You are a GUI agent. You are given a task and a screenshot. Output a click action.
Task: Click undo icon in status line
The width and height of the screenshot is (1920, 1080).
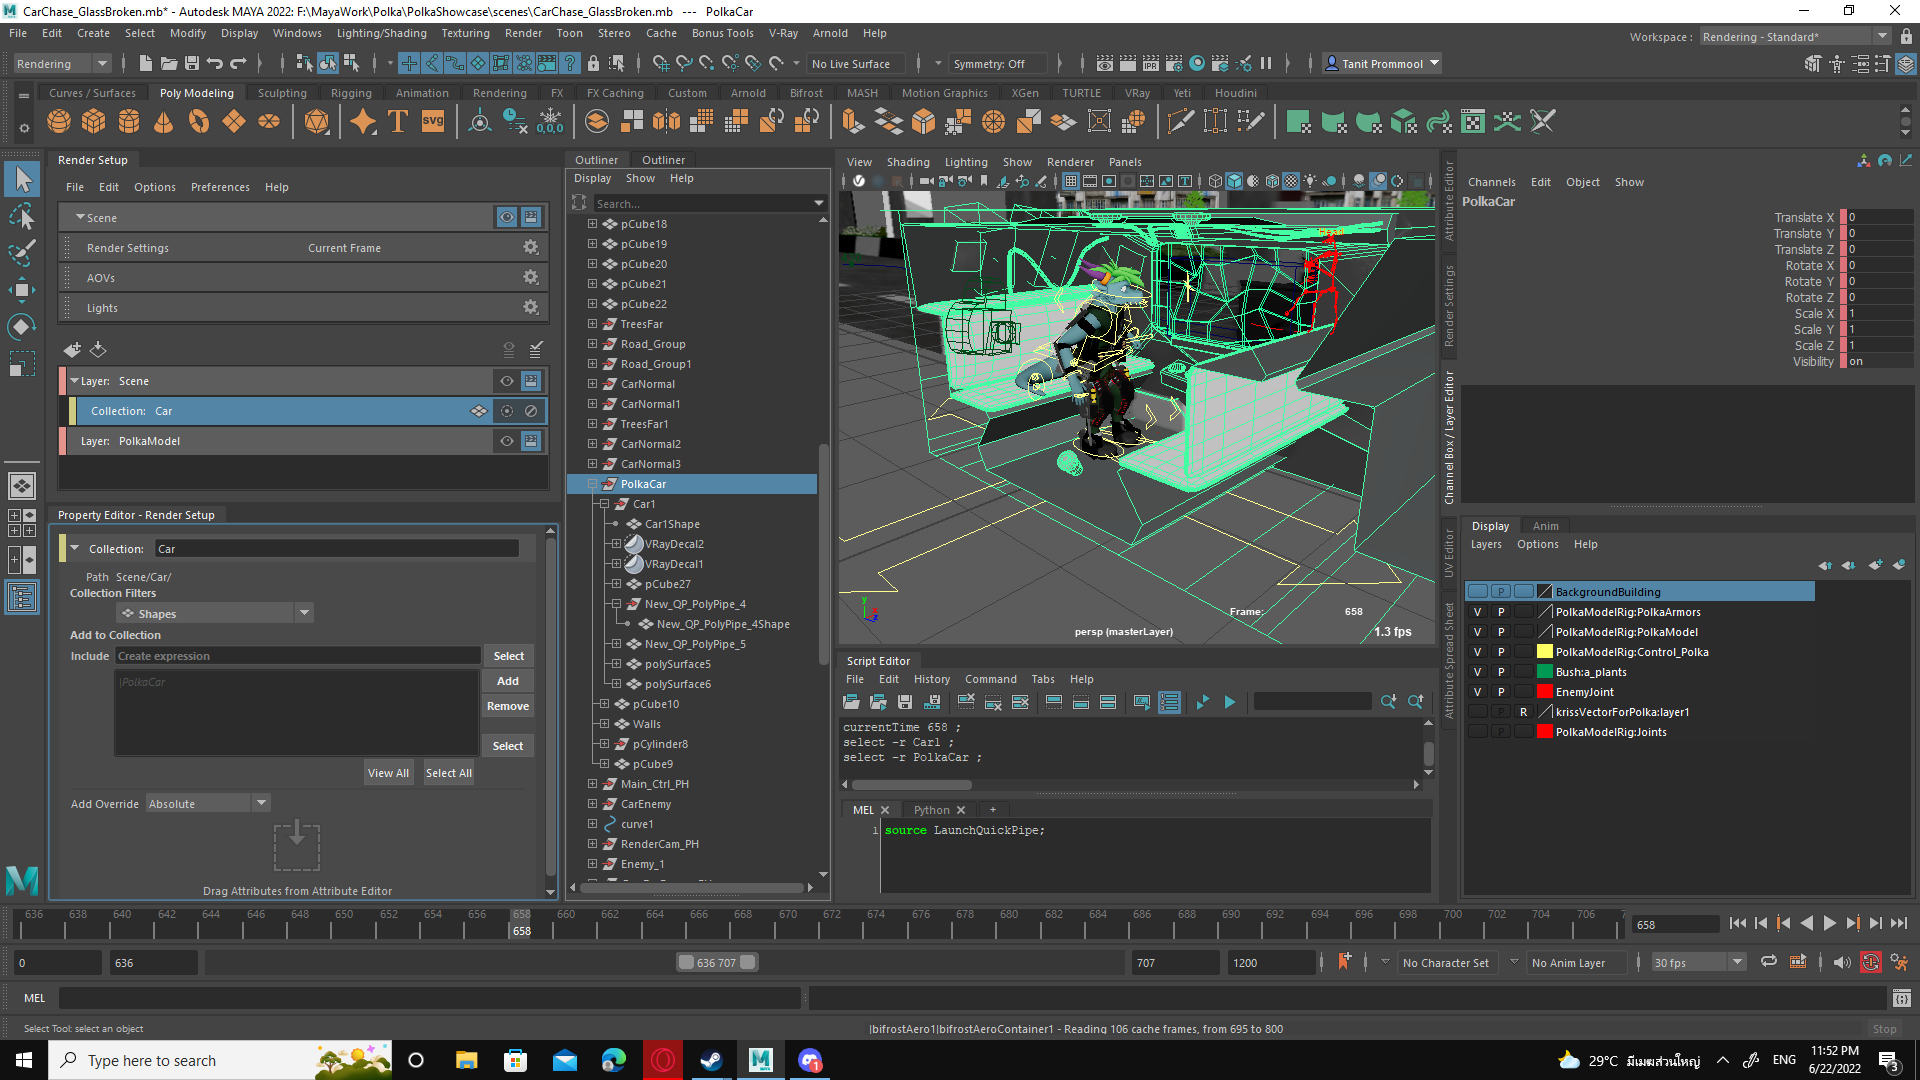(215, 63)
